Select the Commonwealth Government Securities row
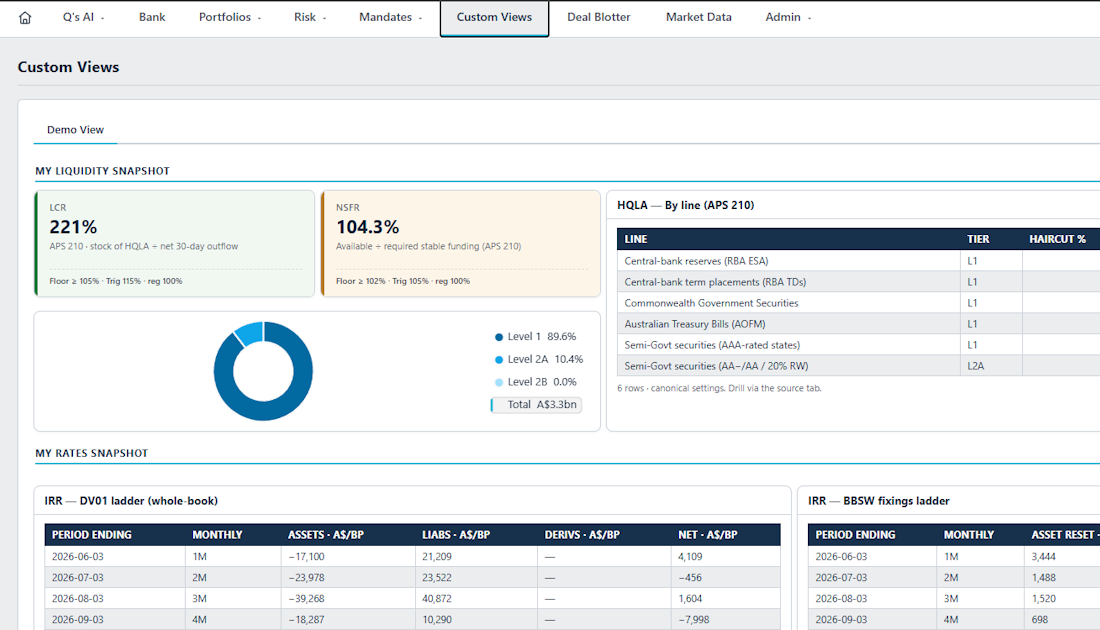 [858, 303]
